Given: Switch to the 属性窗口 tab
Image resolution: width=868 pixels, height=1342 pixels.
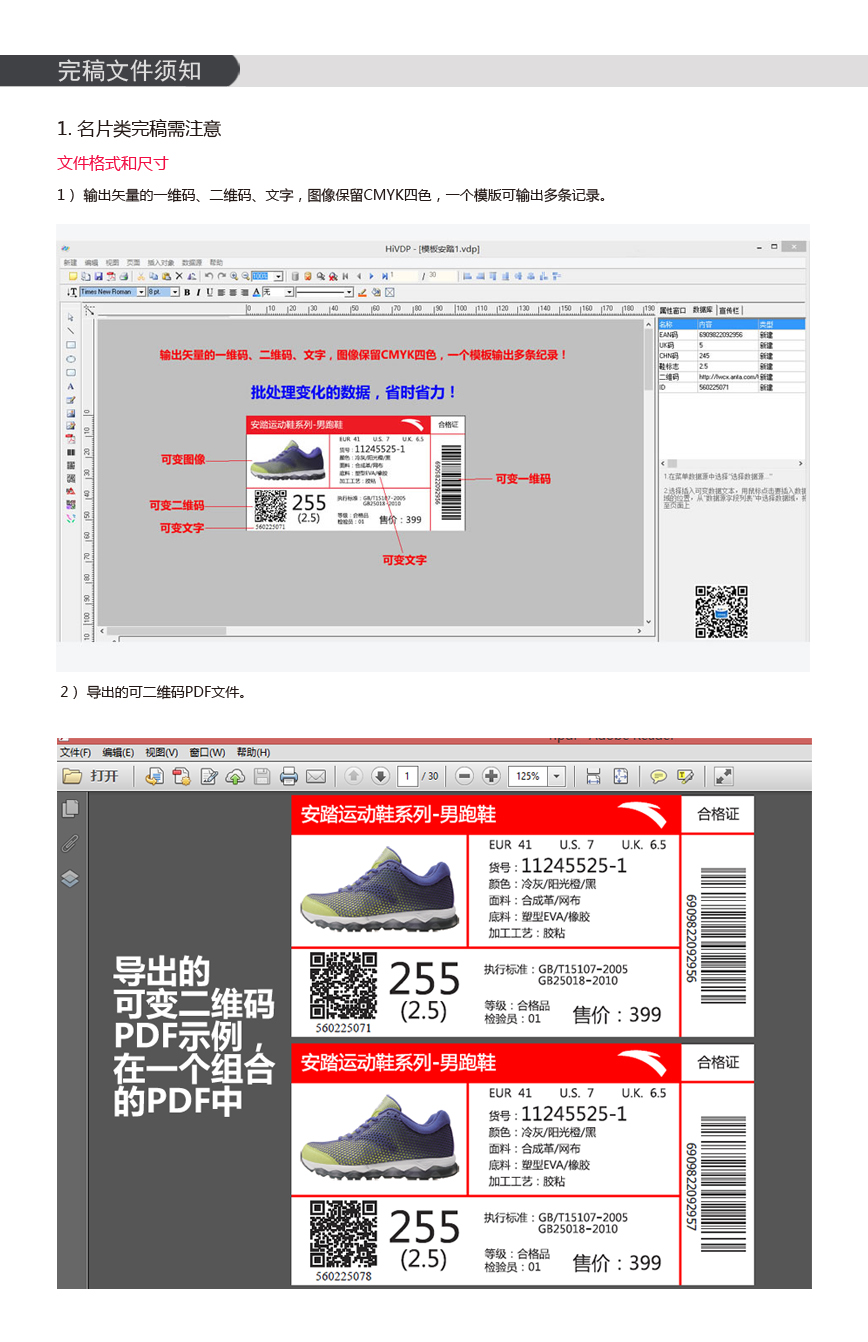Looking at the screenshot, I should (673, 310).
